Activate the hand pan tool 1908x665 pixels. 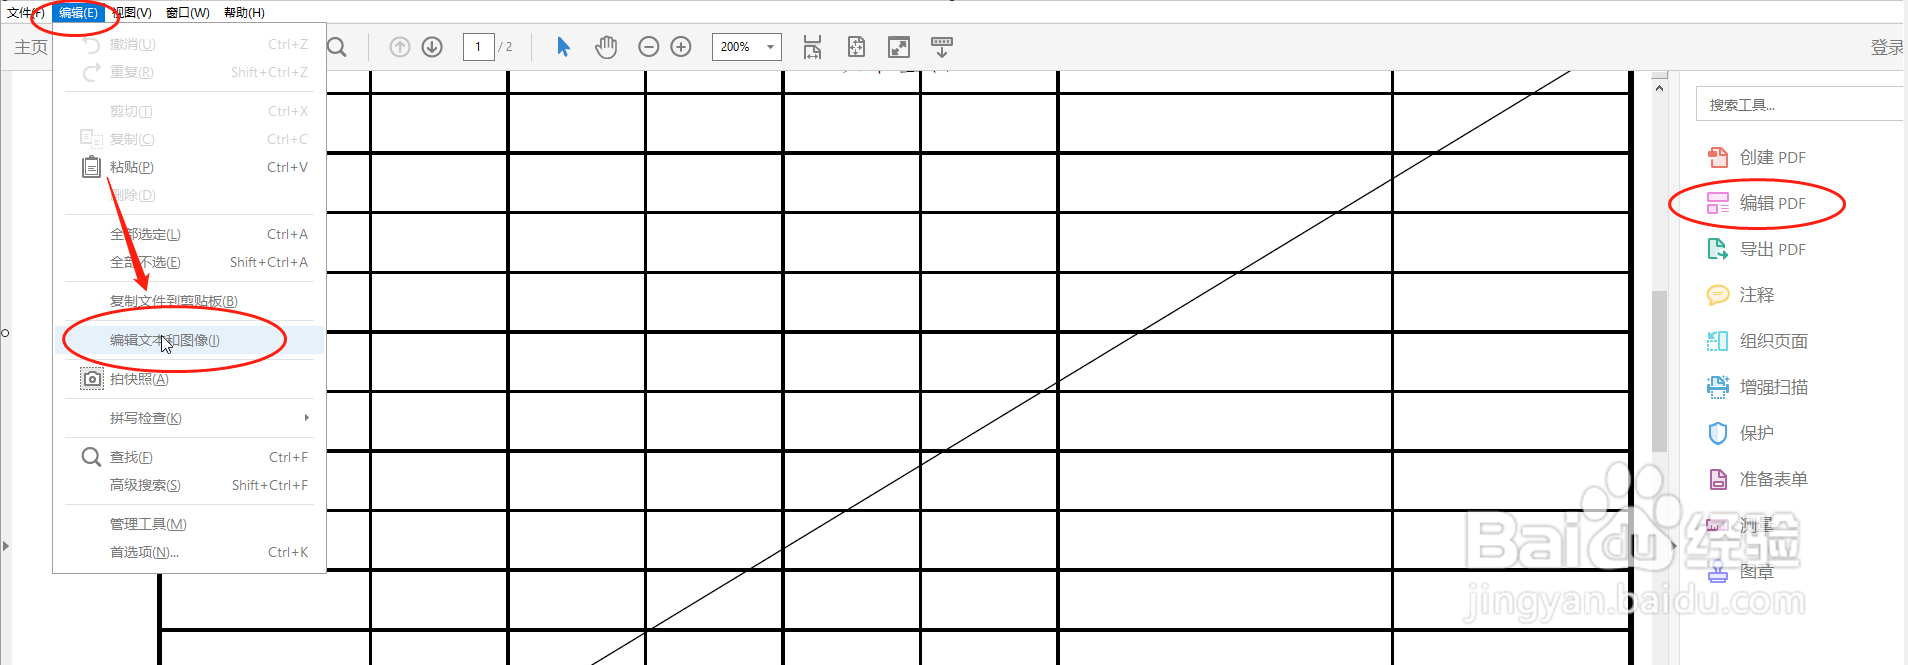pyautogui.click(x=606, y=47)
